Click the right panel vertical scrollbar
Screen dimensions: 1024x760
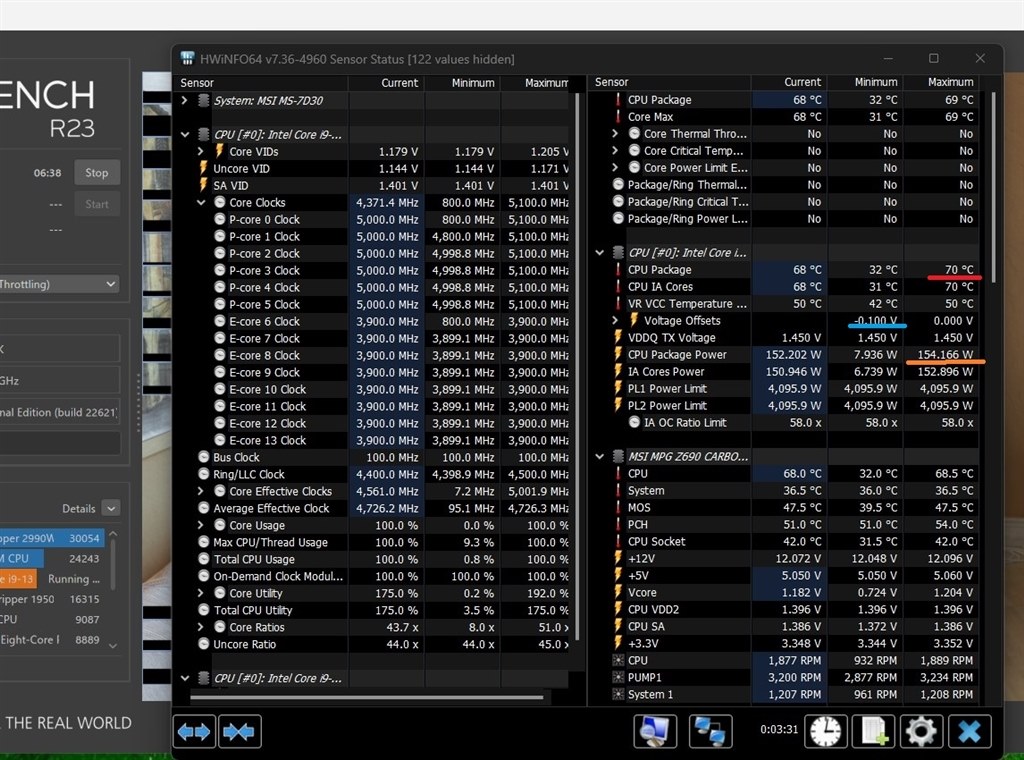click(x=993, y=189)
